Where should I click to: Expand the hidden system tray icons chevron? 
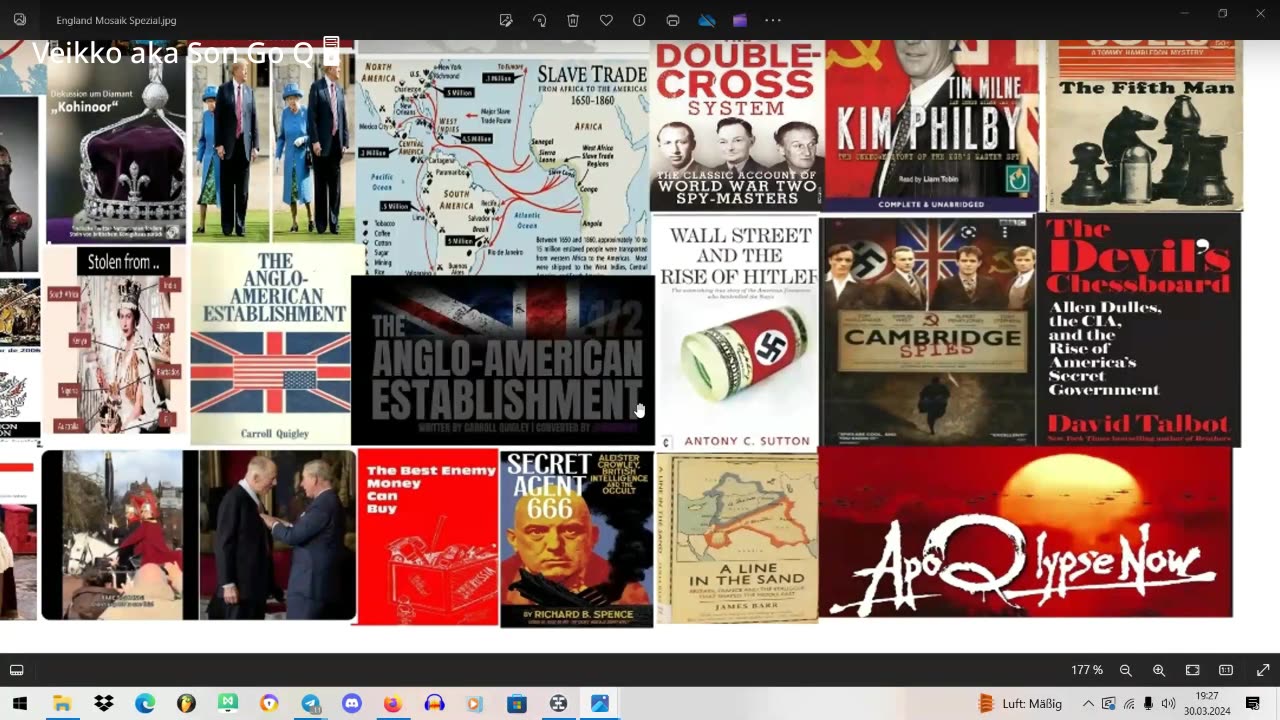1088,704
